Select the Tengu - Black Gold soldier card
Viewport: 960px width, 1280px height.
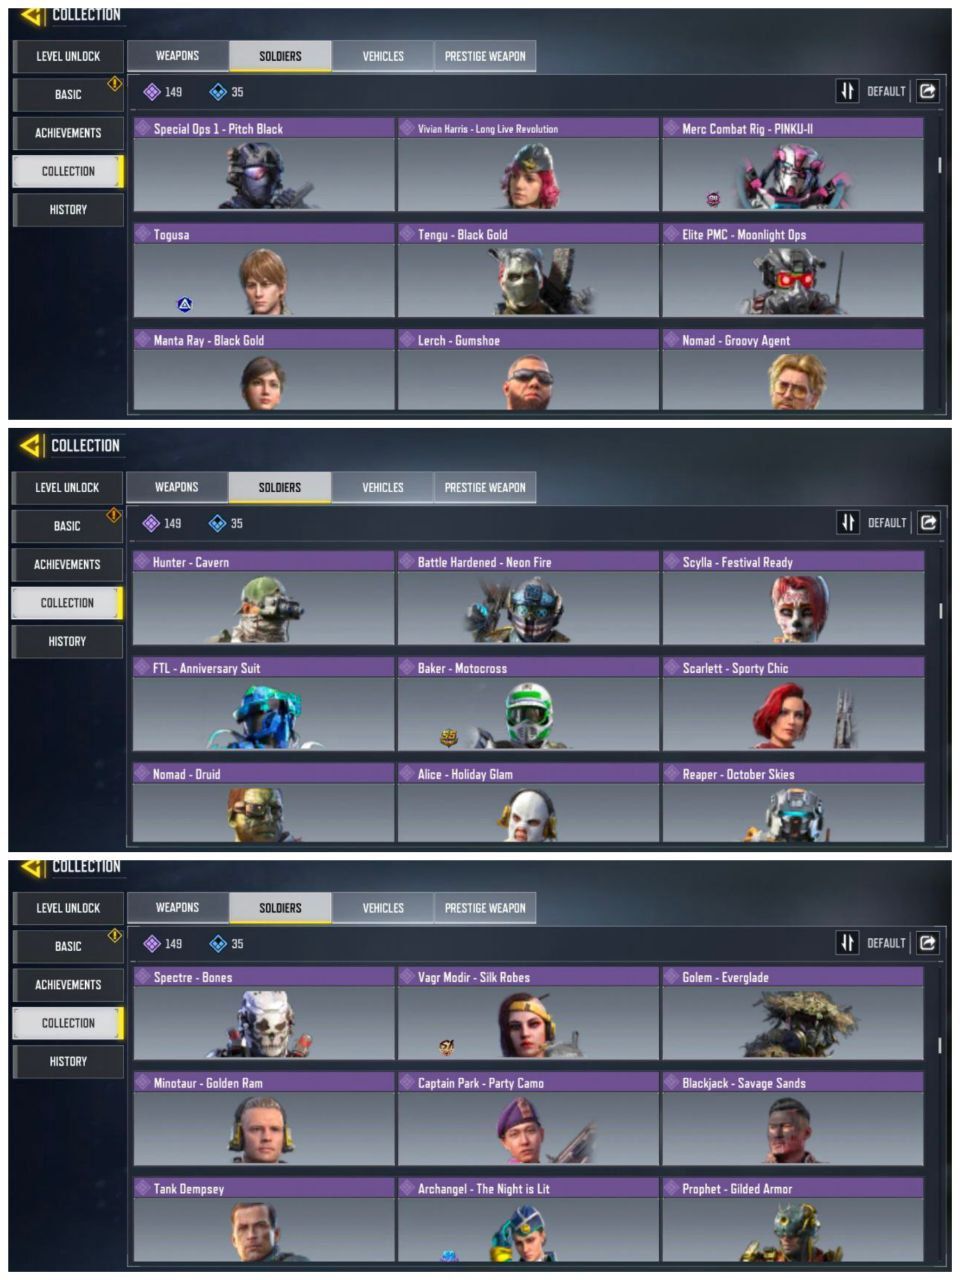(x=528, y=270)
